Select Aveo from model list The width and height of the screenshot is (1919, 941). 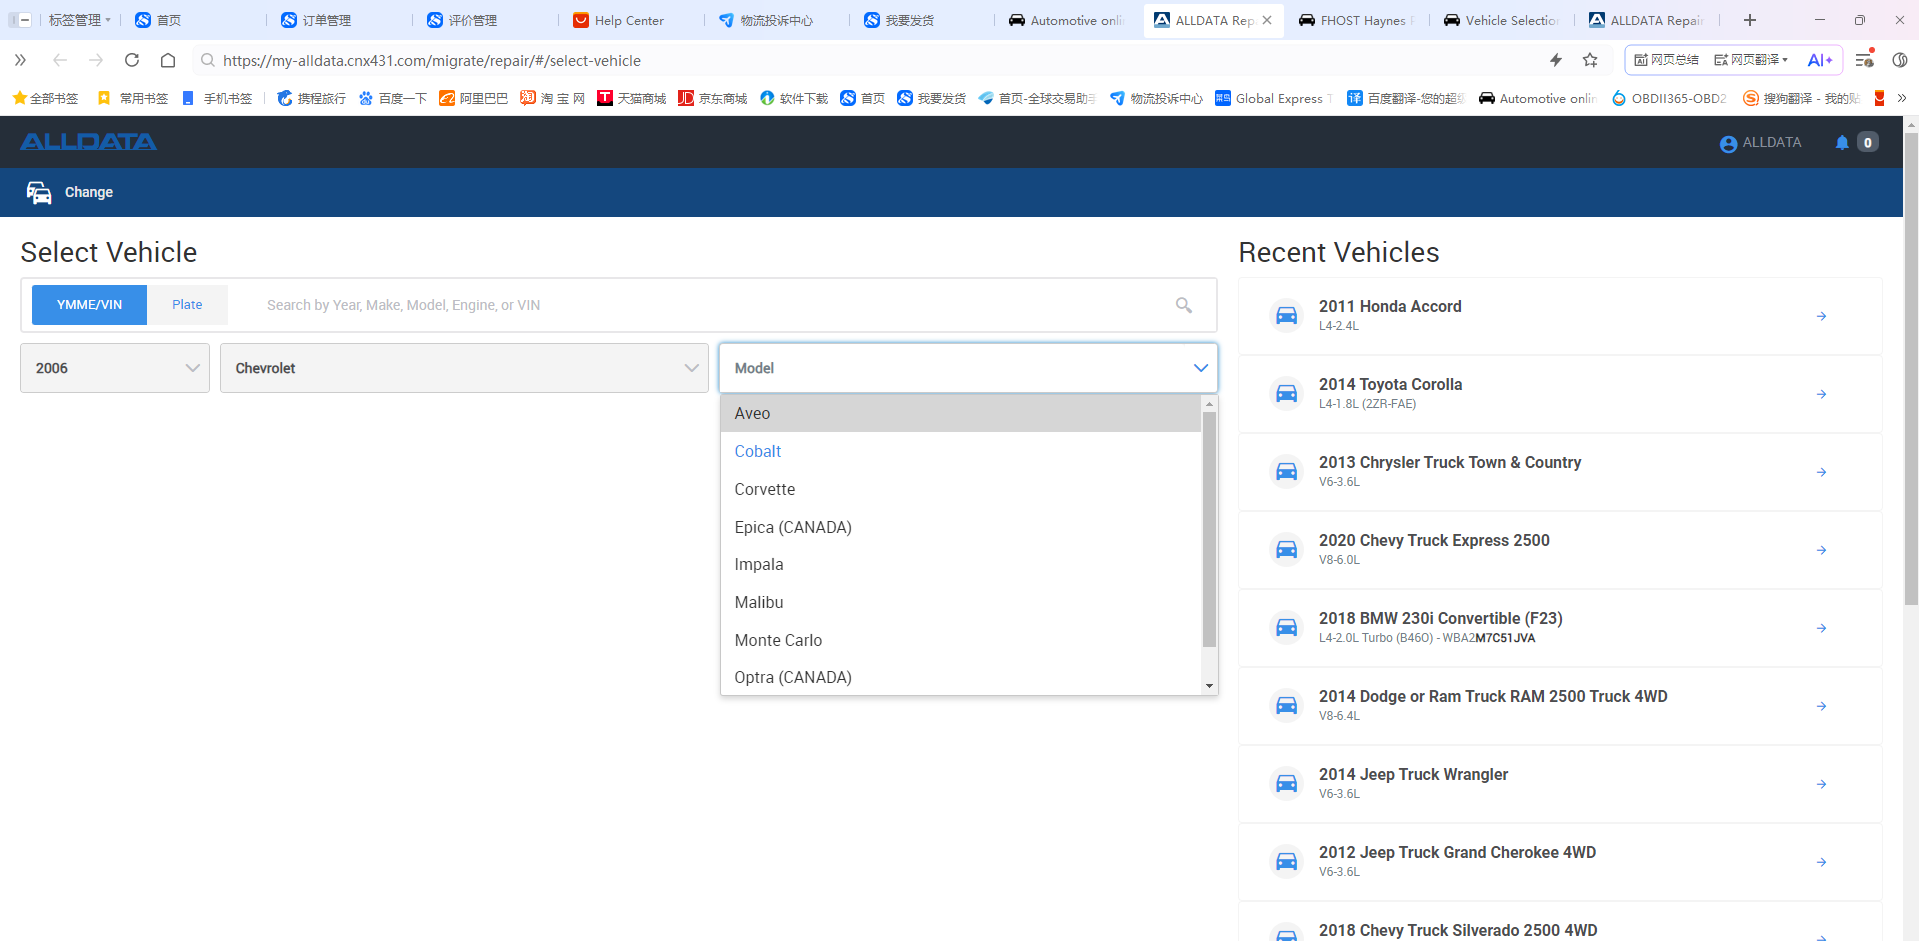coord(960,413)
